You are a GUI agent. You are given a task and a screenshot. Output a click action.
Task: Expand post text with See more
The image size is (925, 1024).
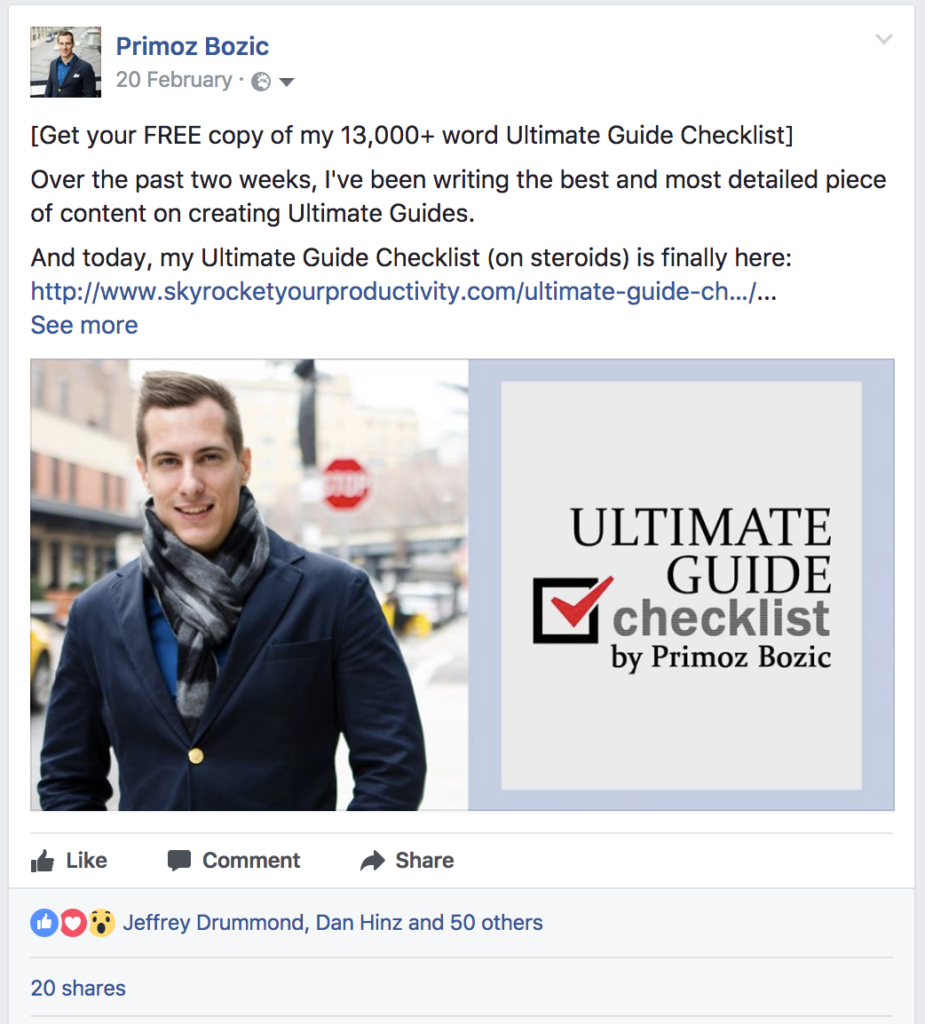[84, 325]
